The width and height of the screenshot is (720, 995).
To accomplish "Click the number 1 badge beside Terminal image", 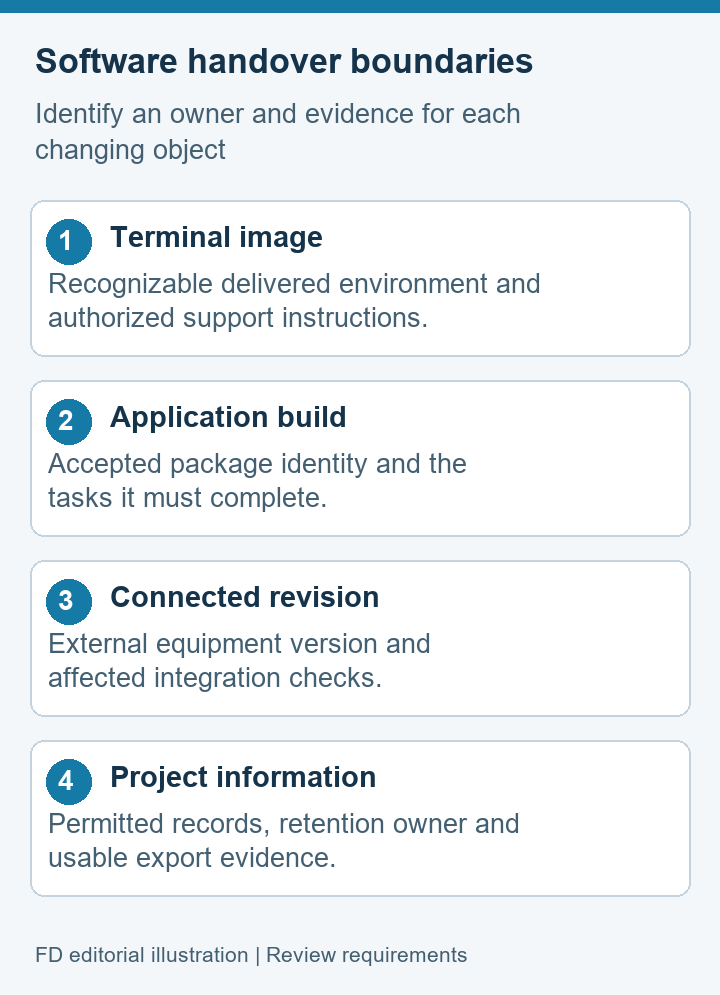I will click(x=69, y=242).
